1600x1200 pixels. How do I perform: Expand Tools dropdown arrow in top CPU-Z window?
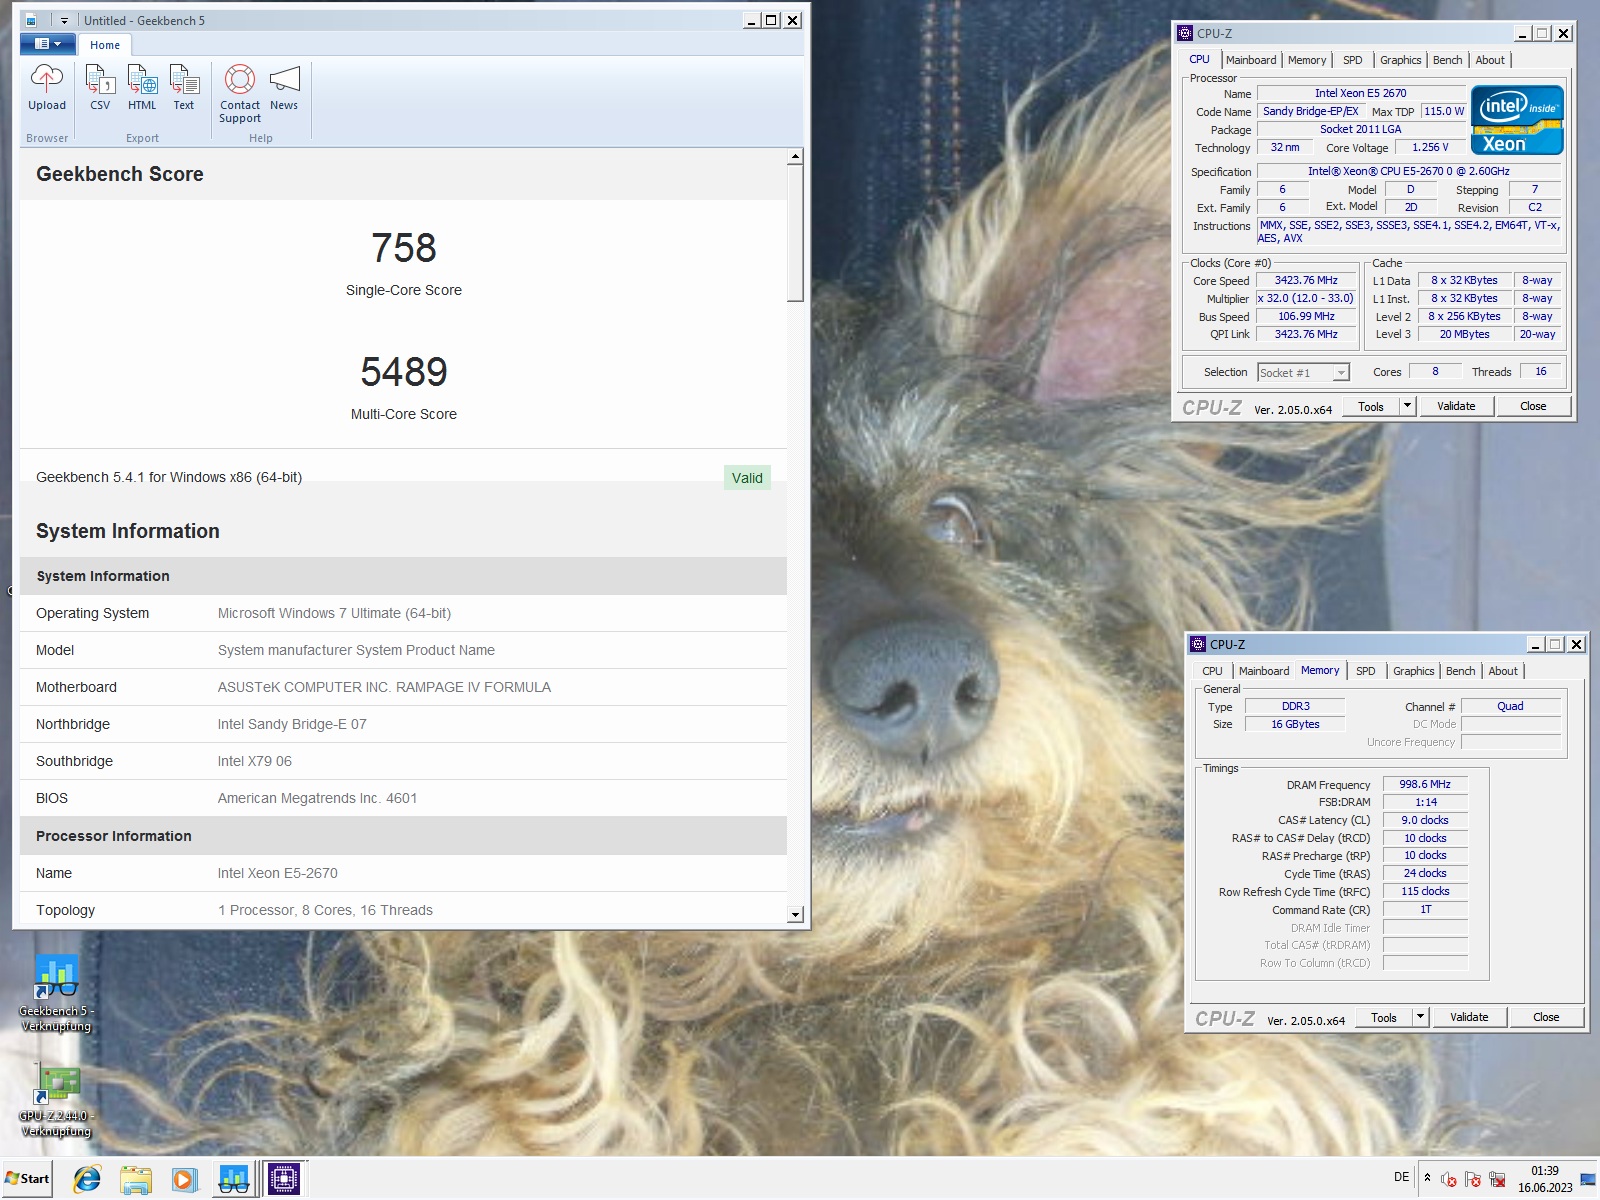pyautogui.click(x=1407, y=406)
